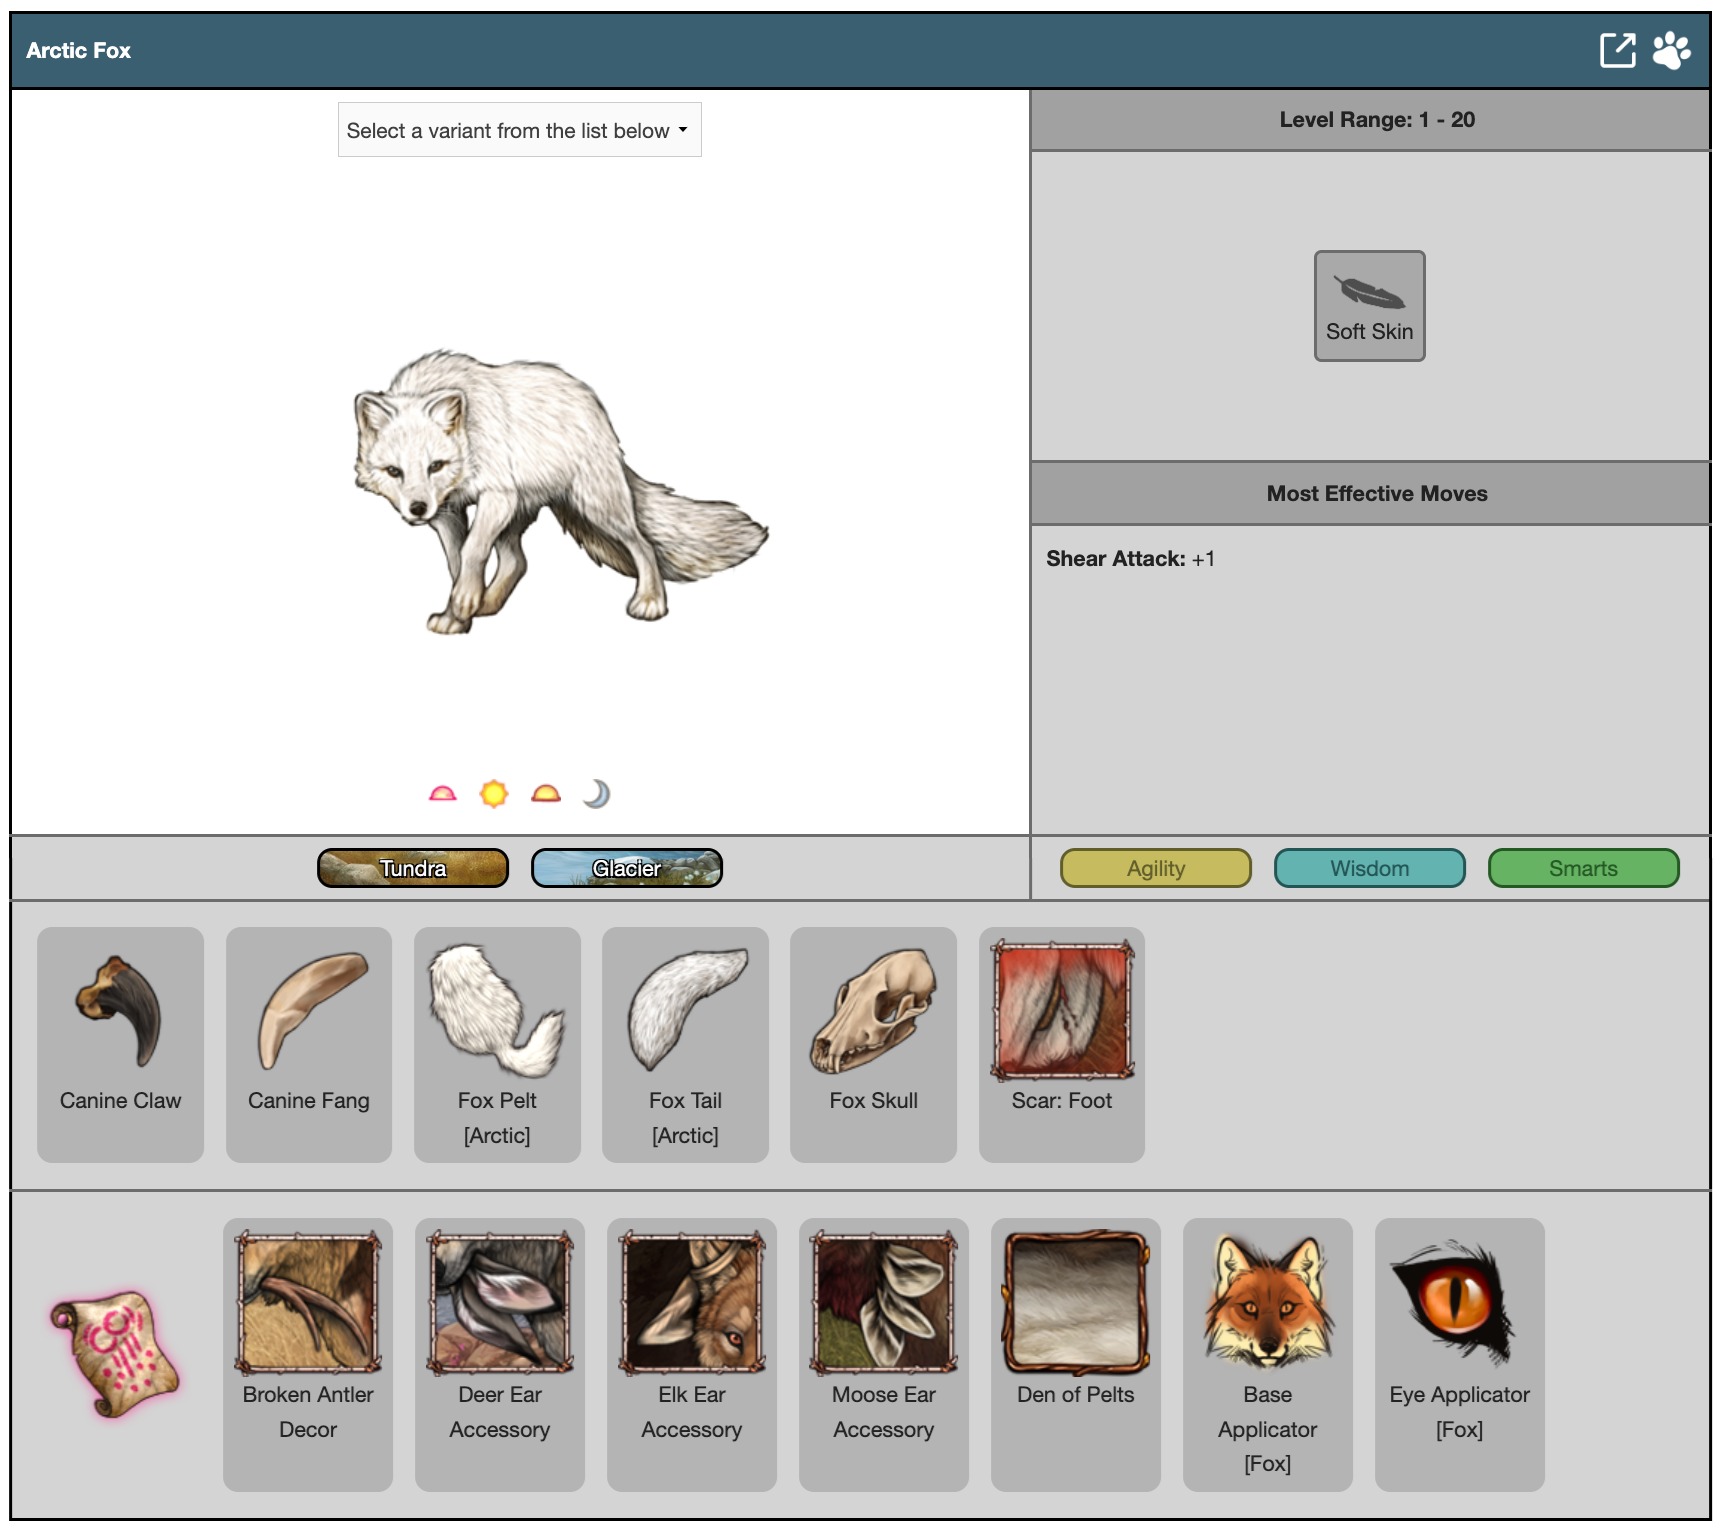The width and height of the screenshot is (1721, 1530).
Task: Select the Glacier biome tab
Action: (x=627, y=868)
